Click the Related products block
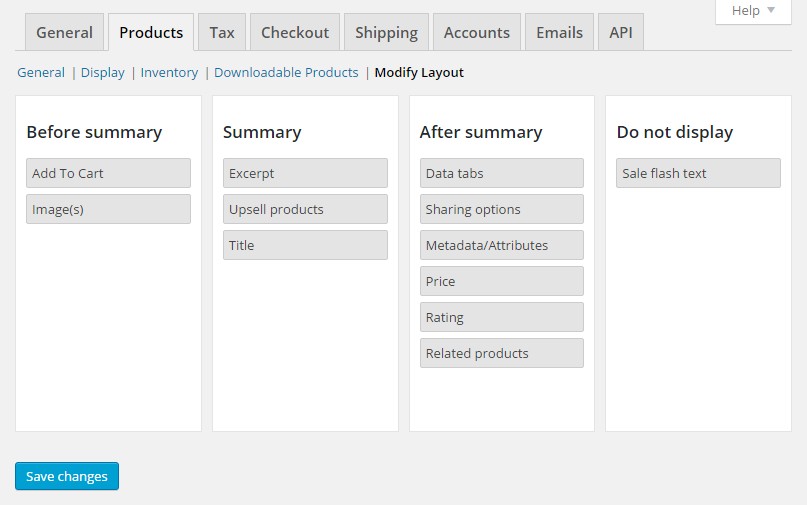Image resolution: width=807 pixels, height=505 pixels. pyautogui.click(x=501, y=353)
